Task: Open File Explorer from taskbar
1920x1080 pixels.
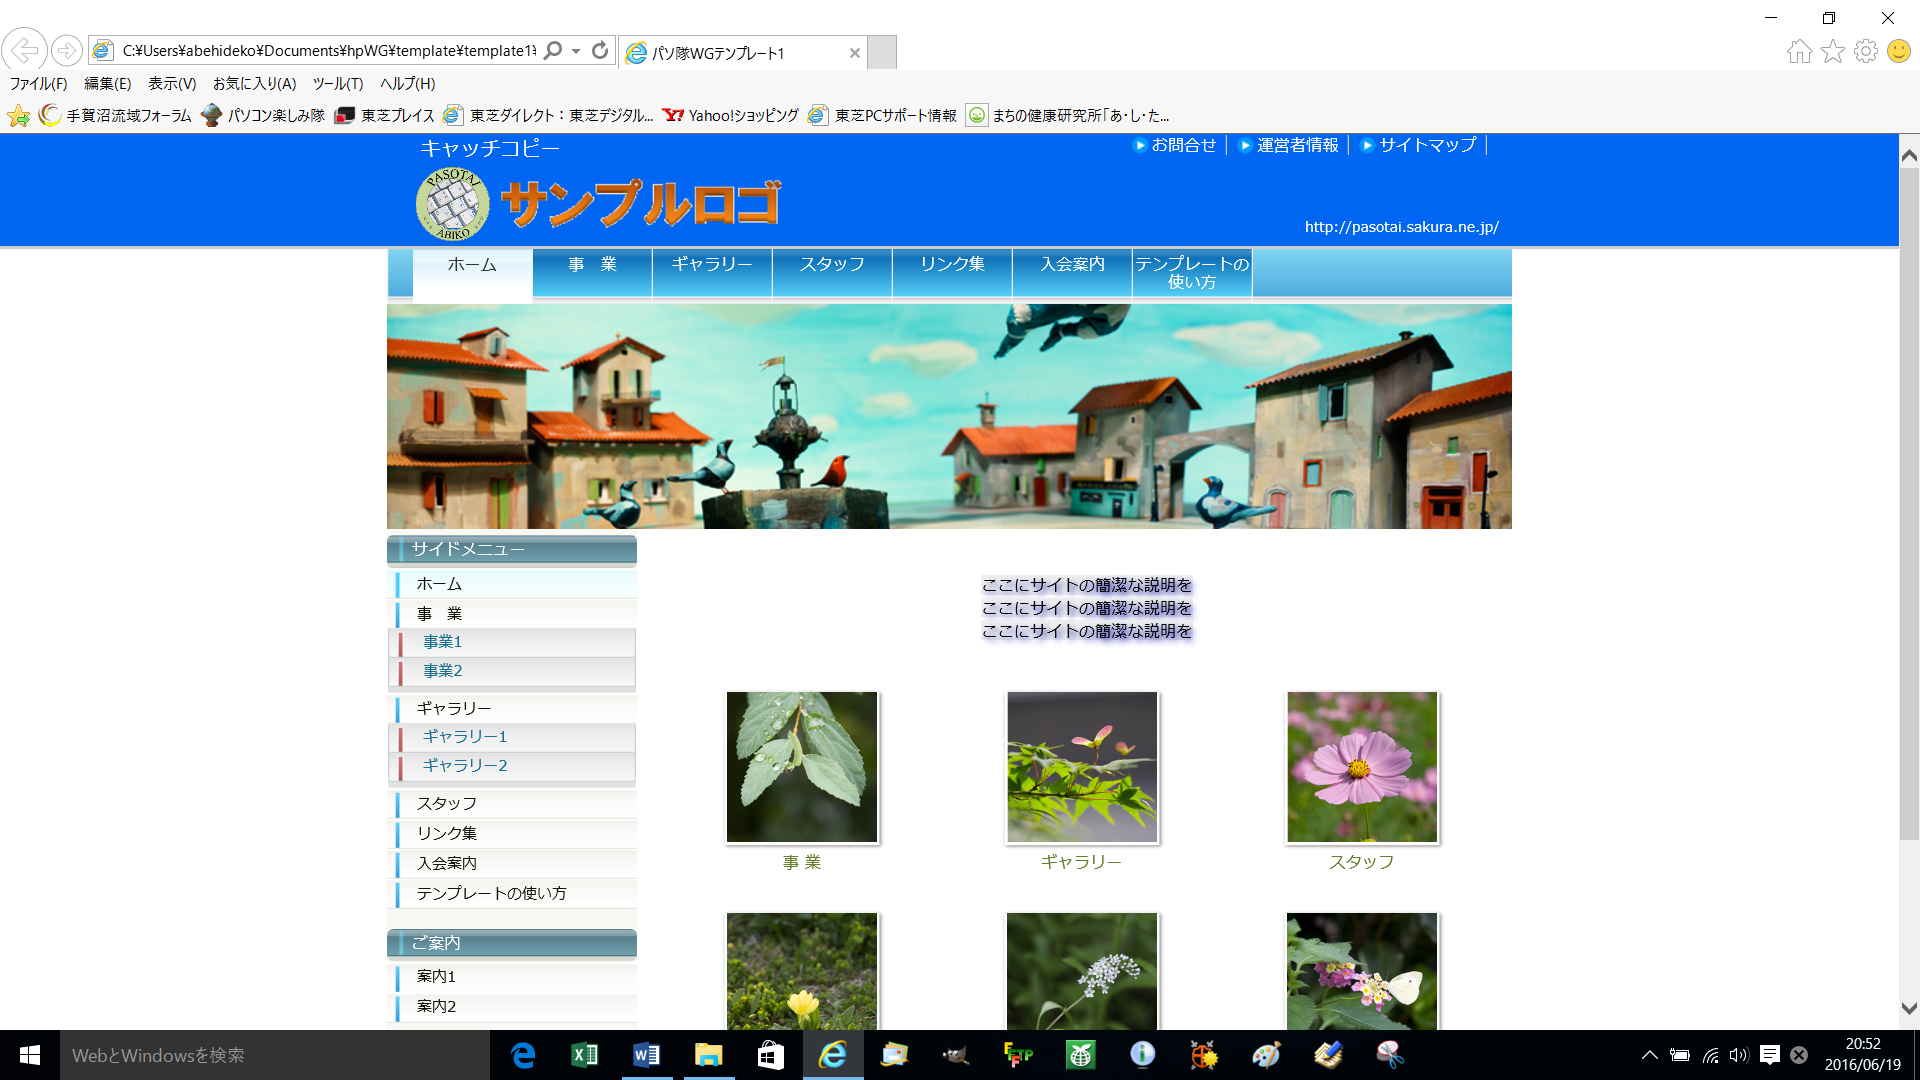Action: 709,1055
